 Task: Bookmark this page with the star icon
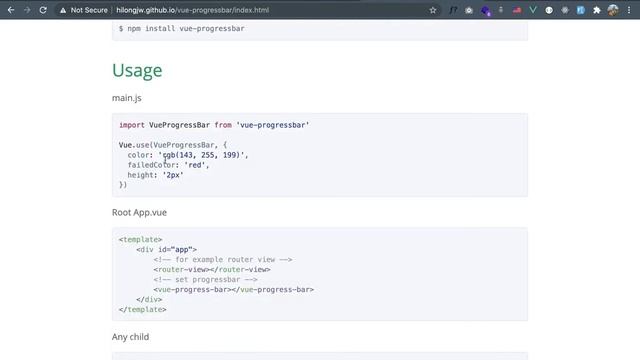[433, 10]
